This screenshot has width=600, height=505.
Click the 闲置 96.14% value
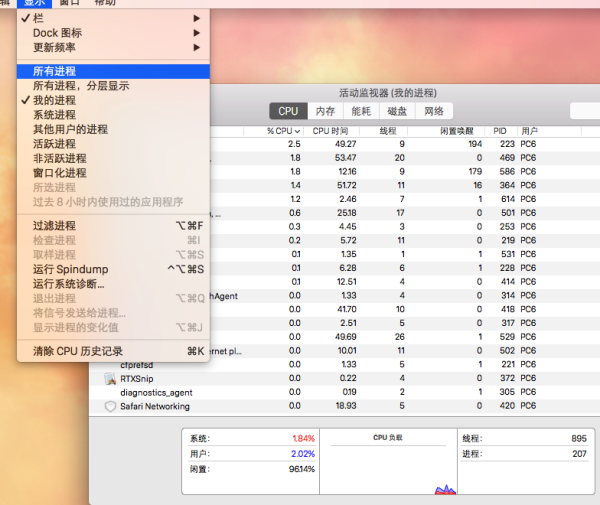coord(302,469)
